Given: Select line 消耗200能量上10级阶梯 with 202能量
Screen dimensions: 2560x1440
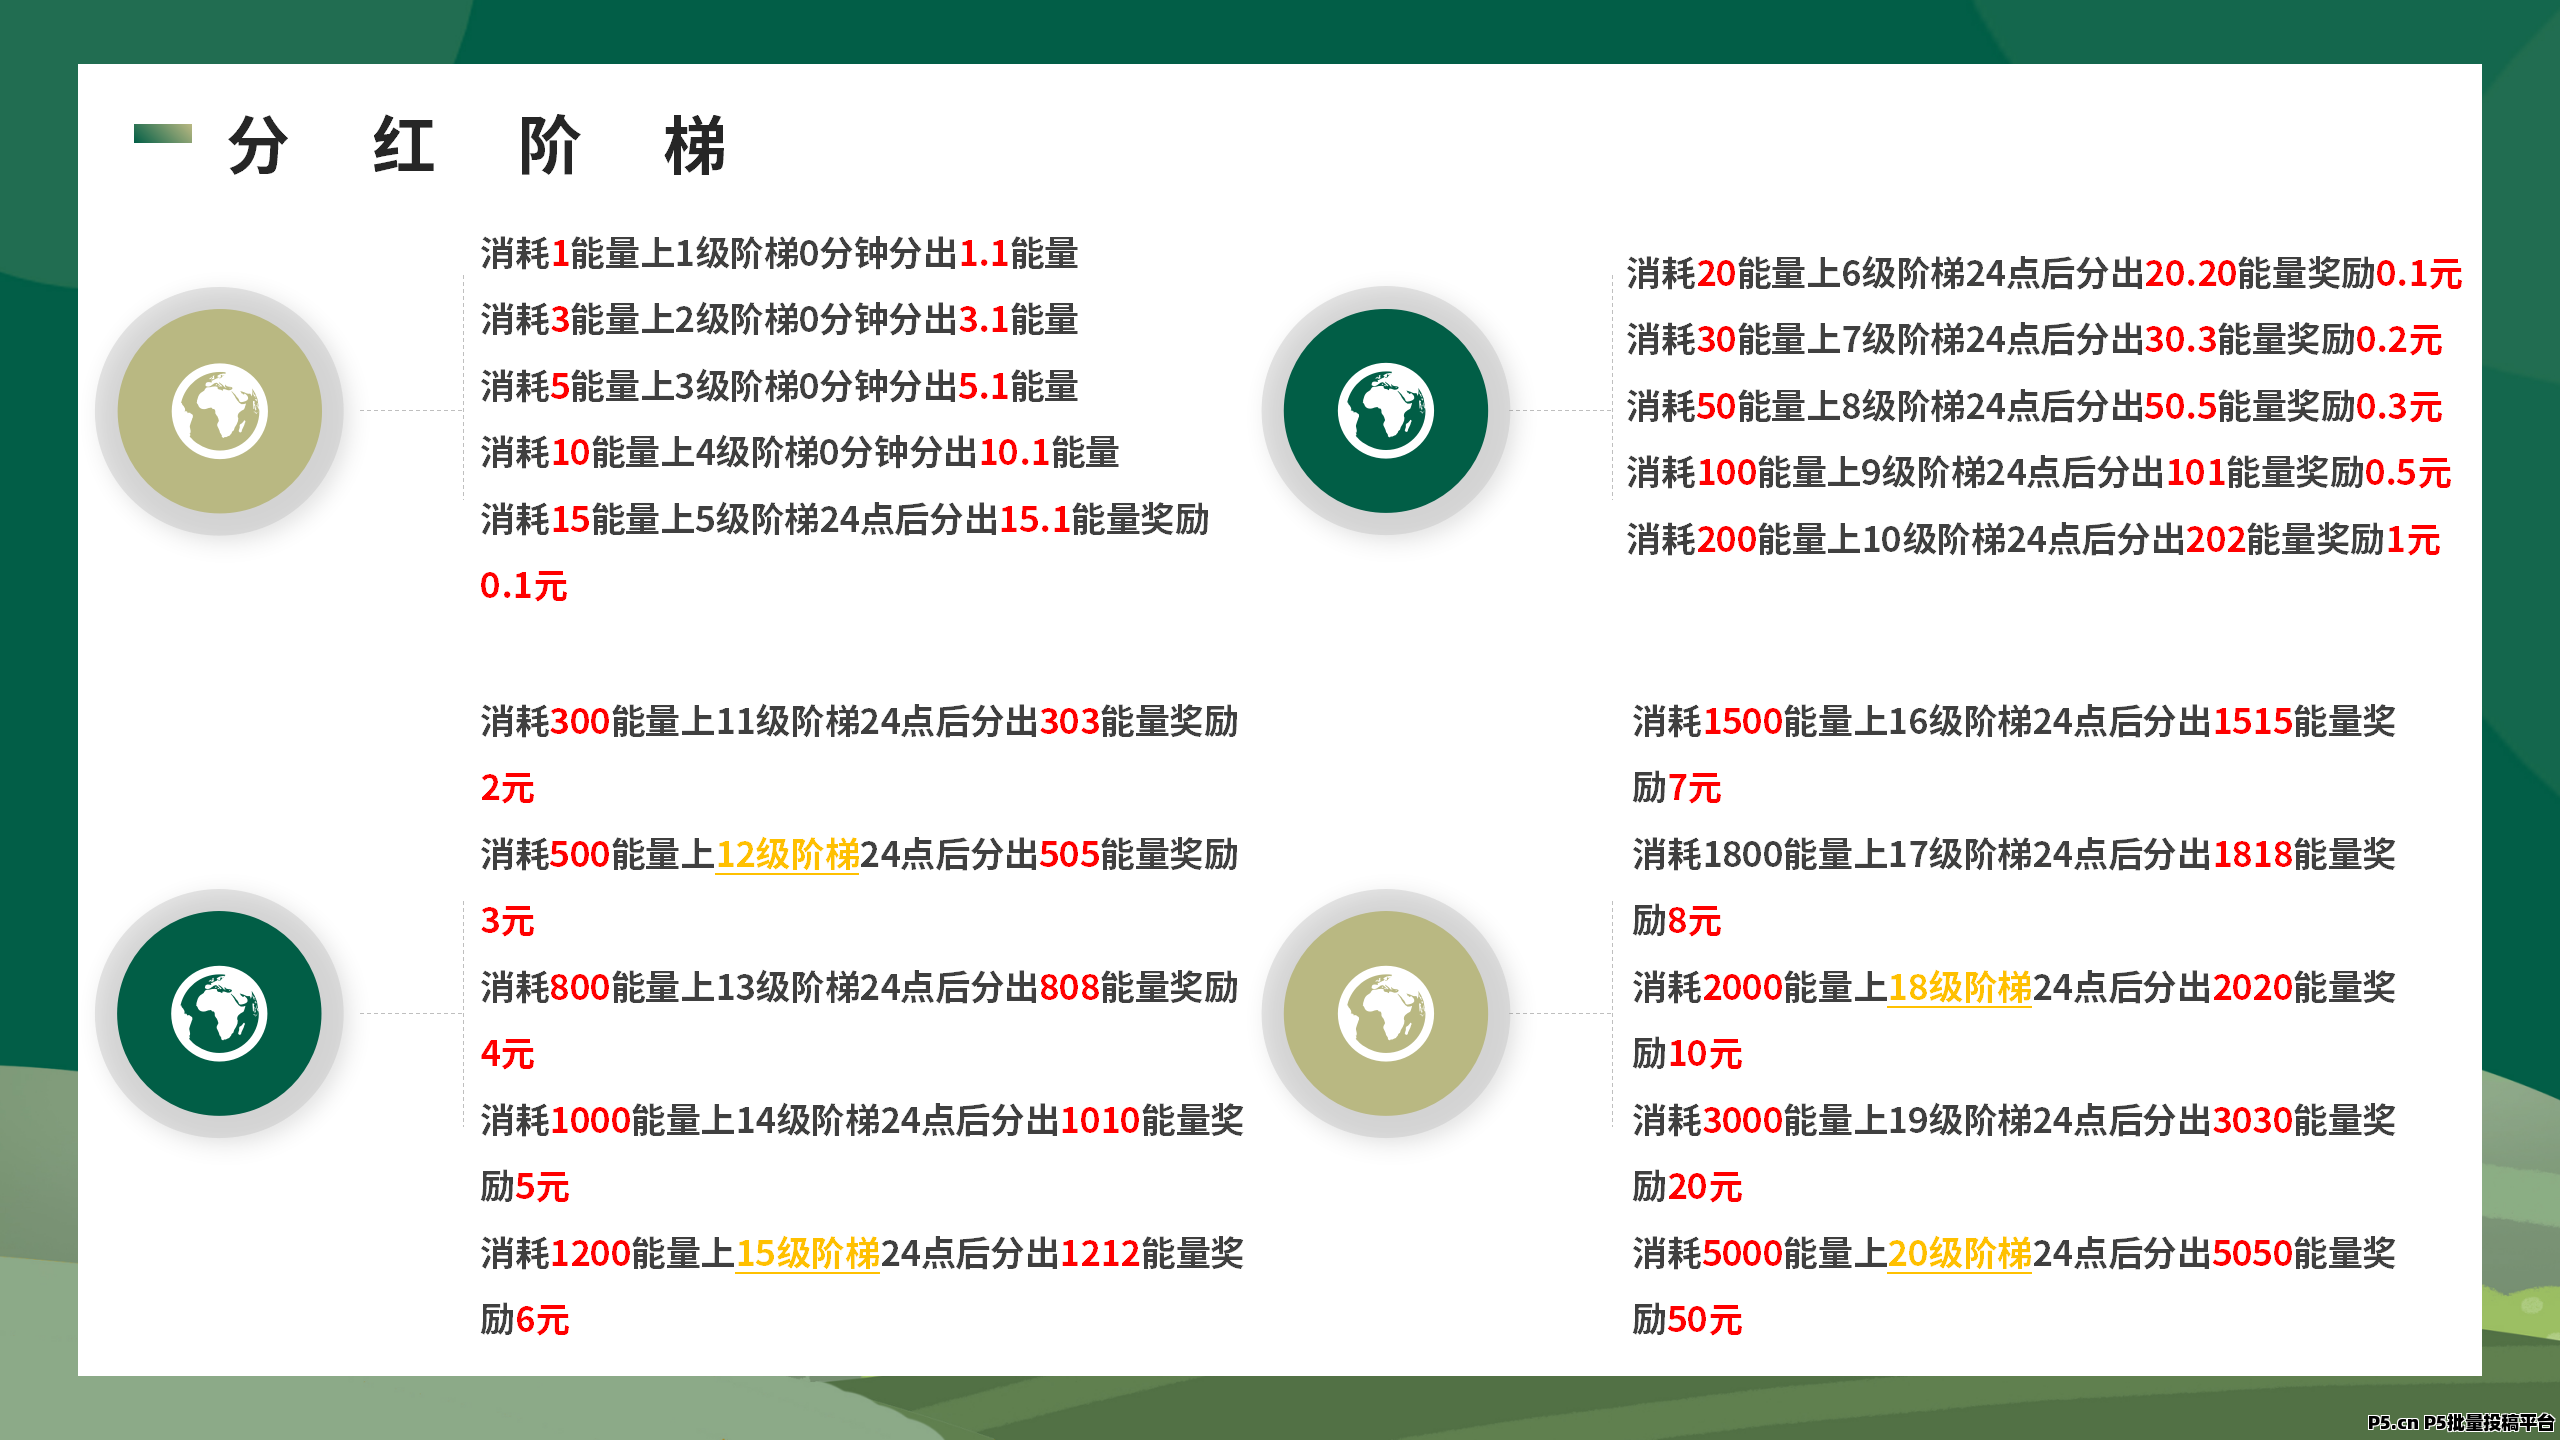Looking at the screenshot, I should coord(2033,540).
